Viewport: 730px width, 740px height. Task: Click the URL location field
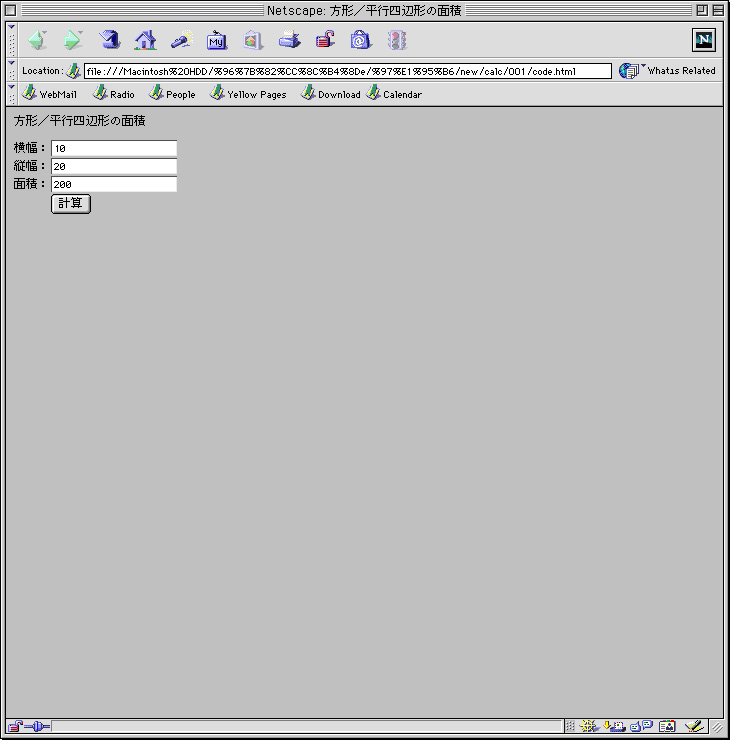click(x=348, y=71)
